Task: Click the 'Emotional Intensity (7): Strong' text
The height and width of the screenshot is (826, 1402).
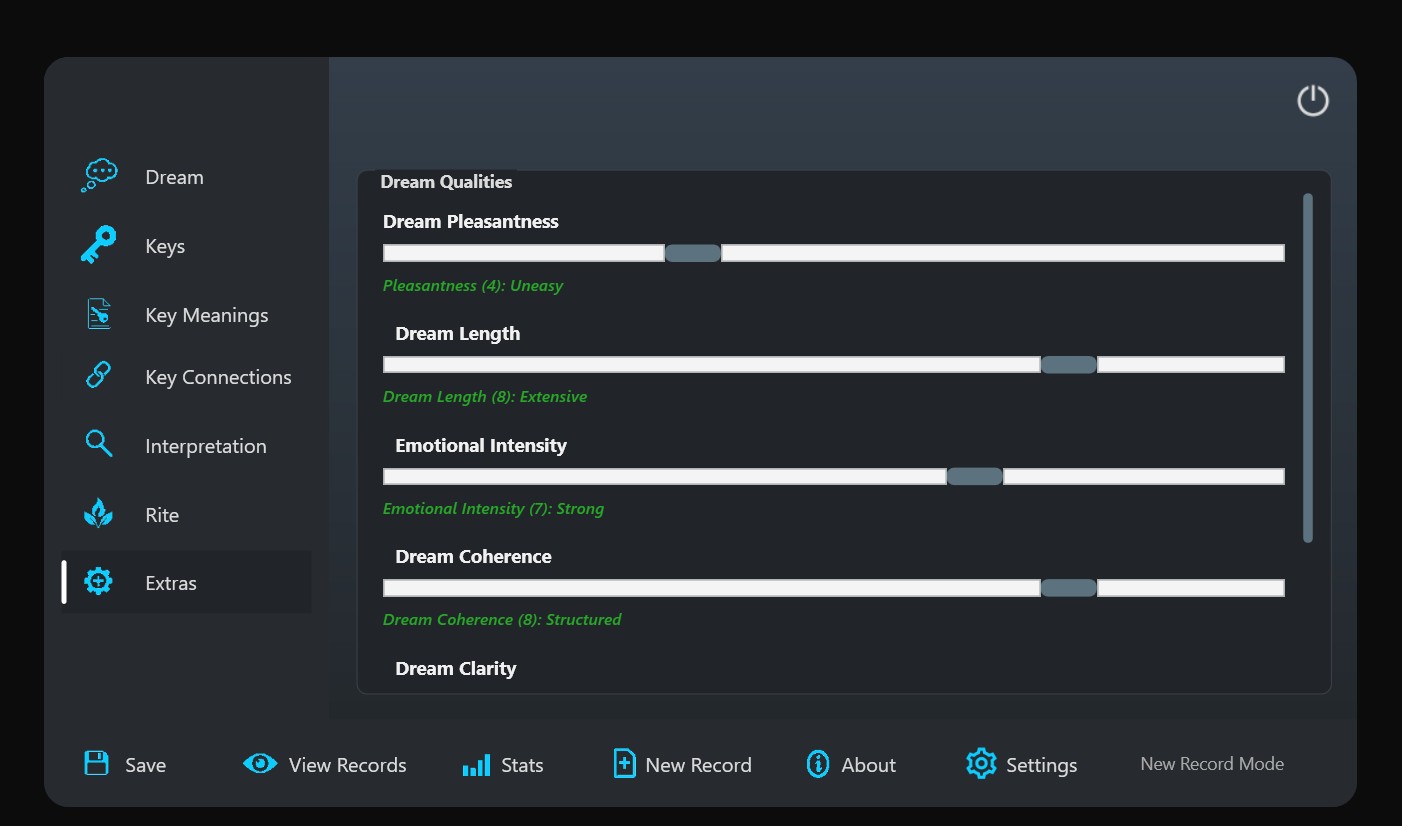Action: click(x=493, y=509)
